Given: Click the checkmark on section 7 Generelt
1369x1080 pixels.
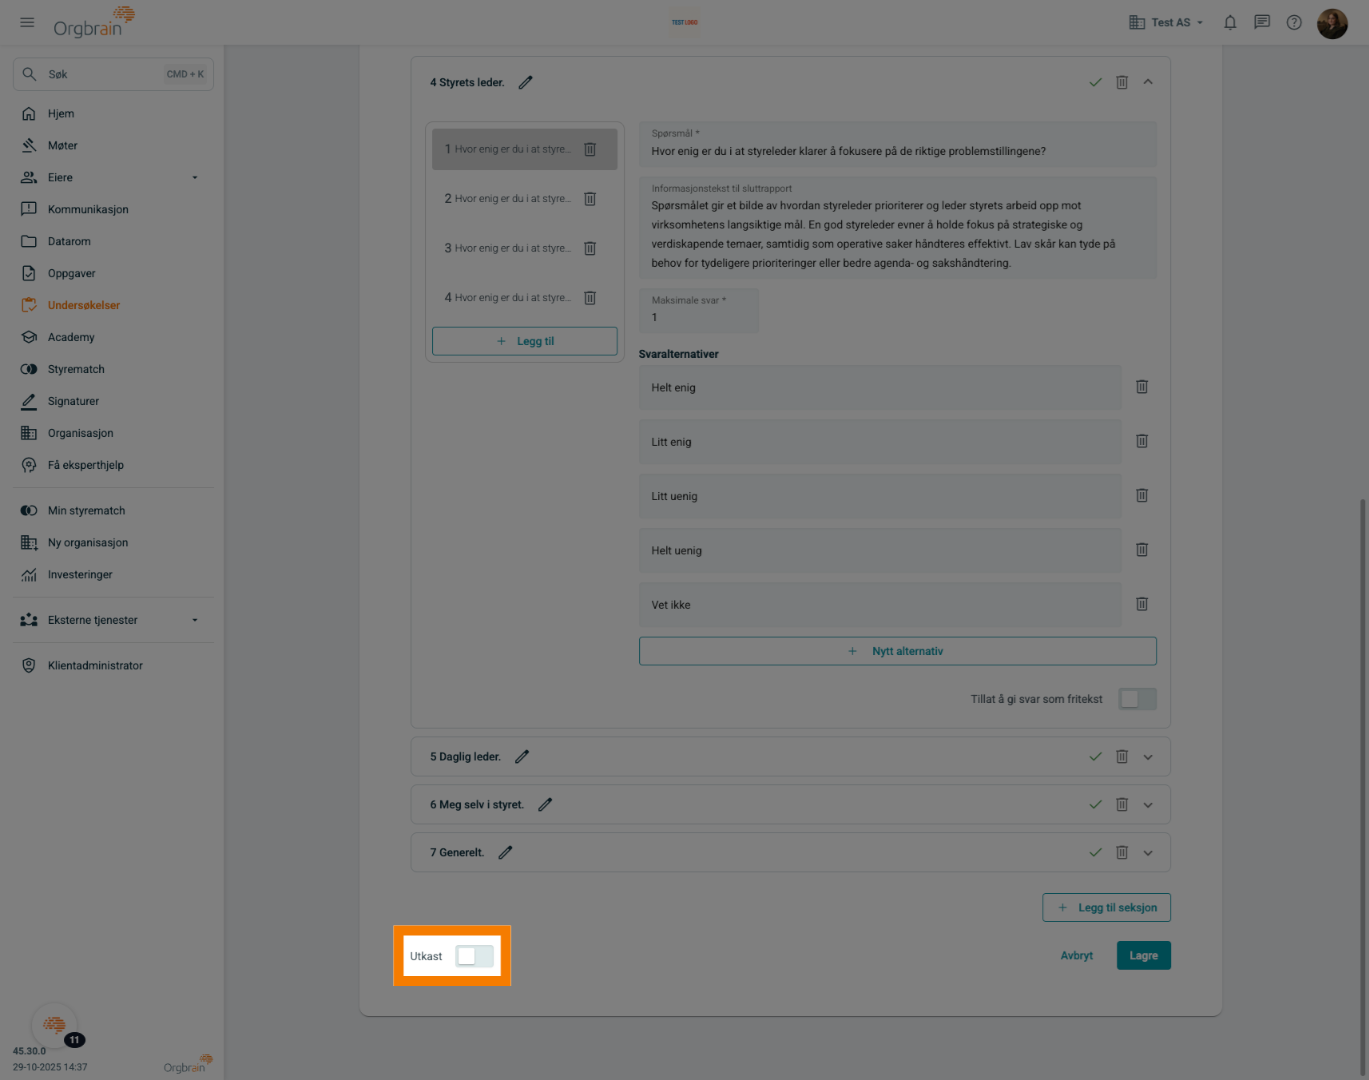Looking at the screenshot, I should 1095,853.
